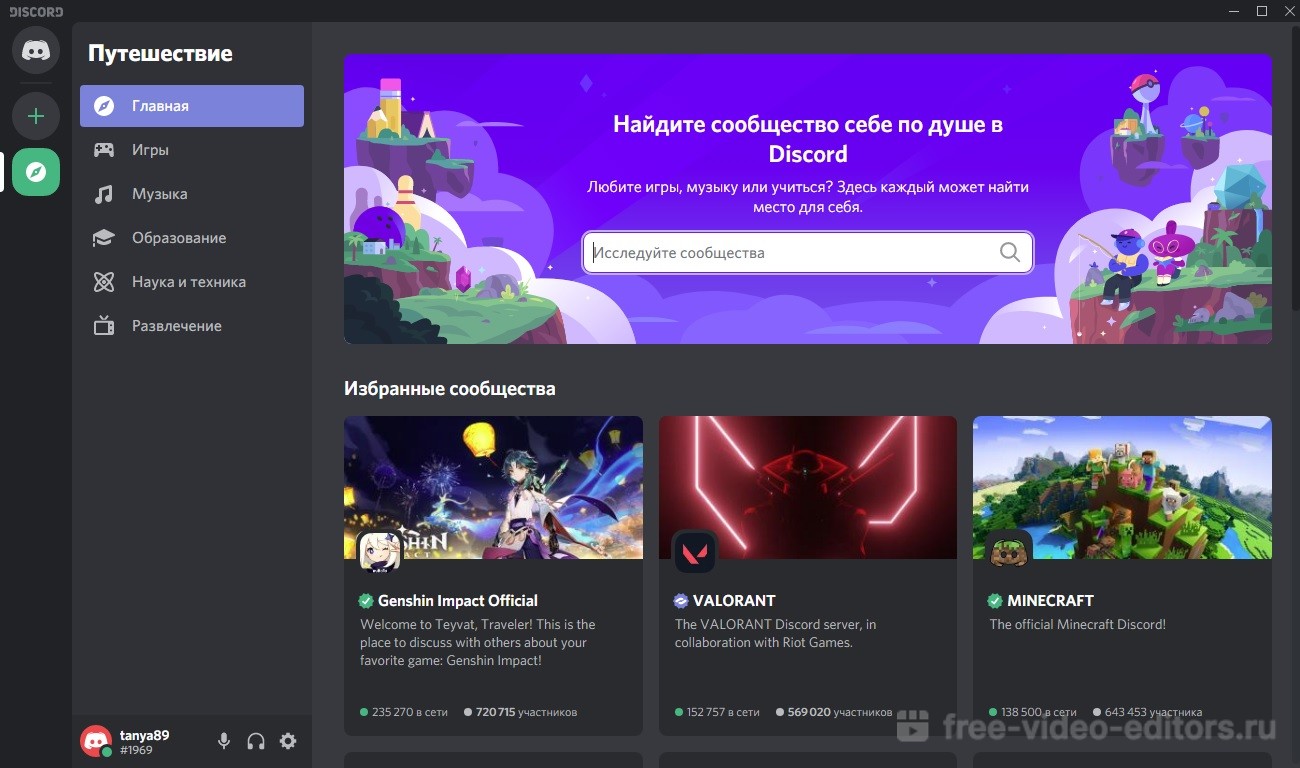Open Главная category tab
Image resolution: width=1300 pixels, height=768 pixels.
pos(192,106)
